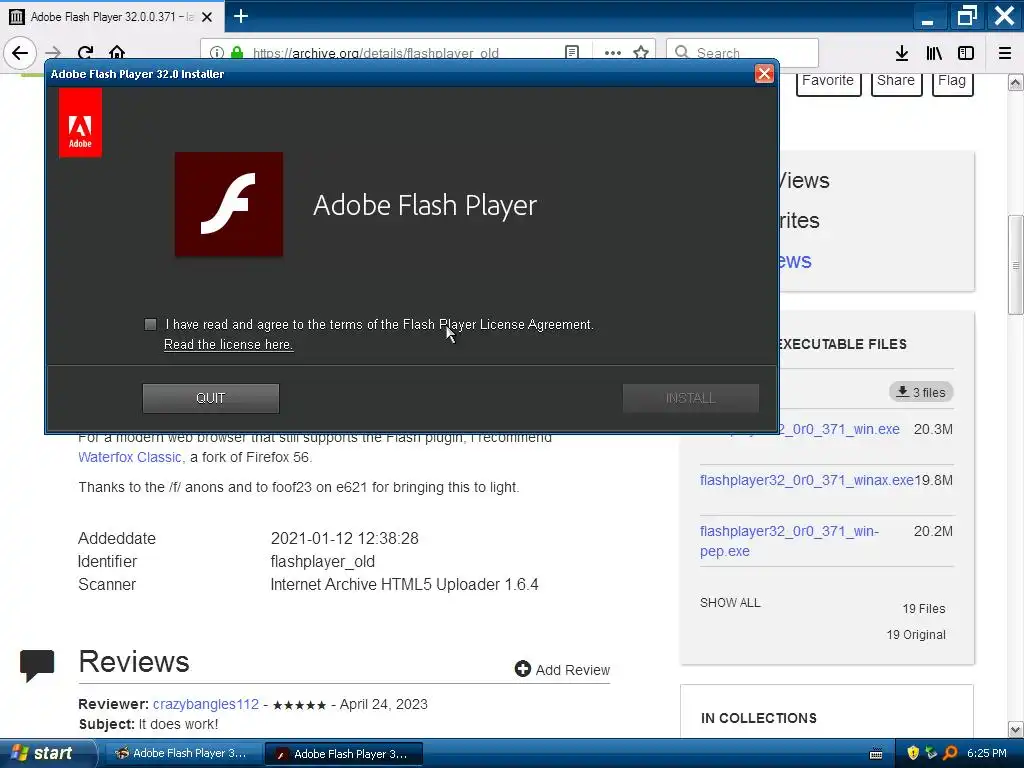The height and width of the screenshot is (768, 1024).
Task: Click the Adobe logo in installer
Action: pos(80,123)
